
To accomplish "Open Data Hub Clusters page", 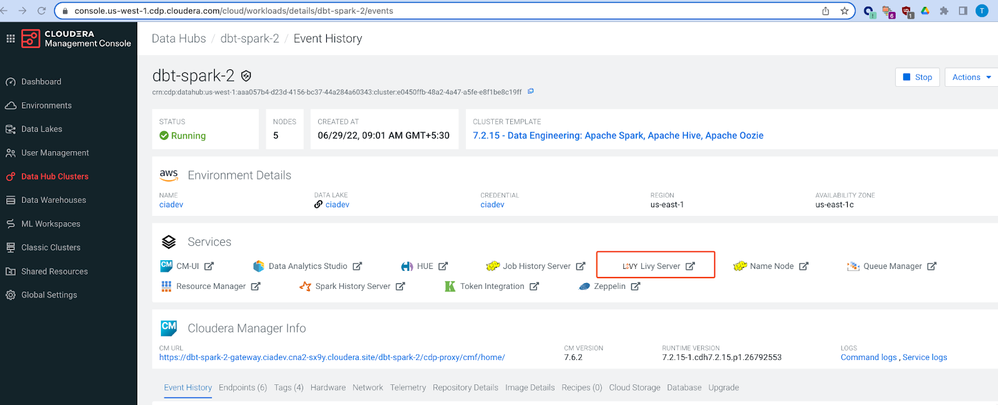I will (55, 176).
